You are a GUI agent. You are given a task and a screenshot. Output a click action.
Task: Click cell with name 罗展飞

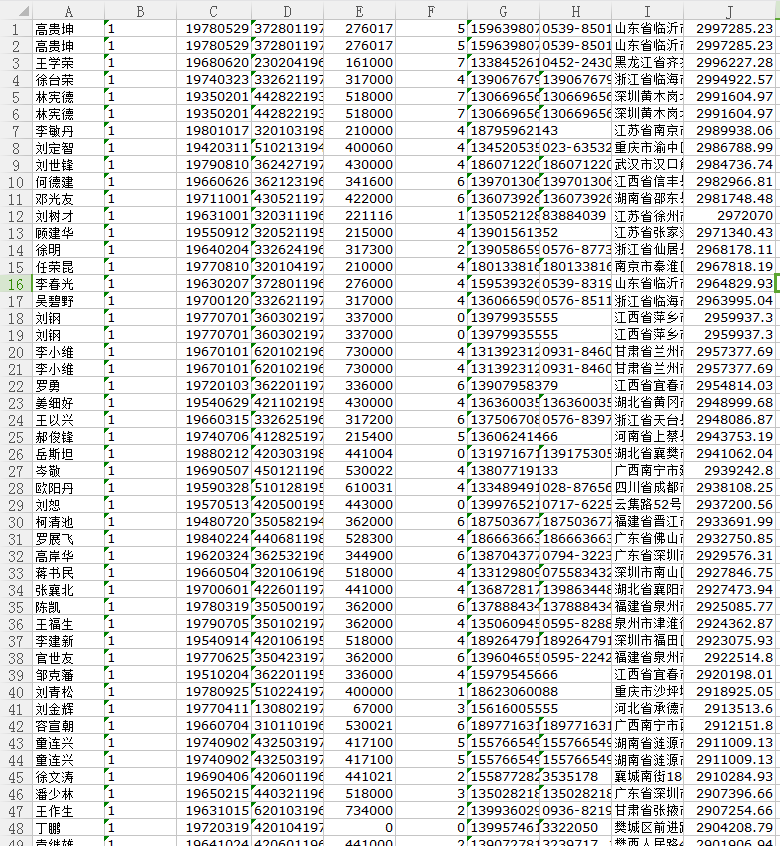pos(68,539)
